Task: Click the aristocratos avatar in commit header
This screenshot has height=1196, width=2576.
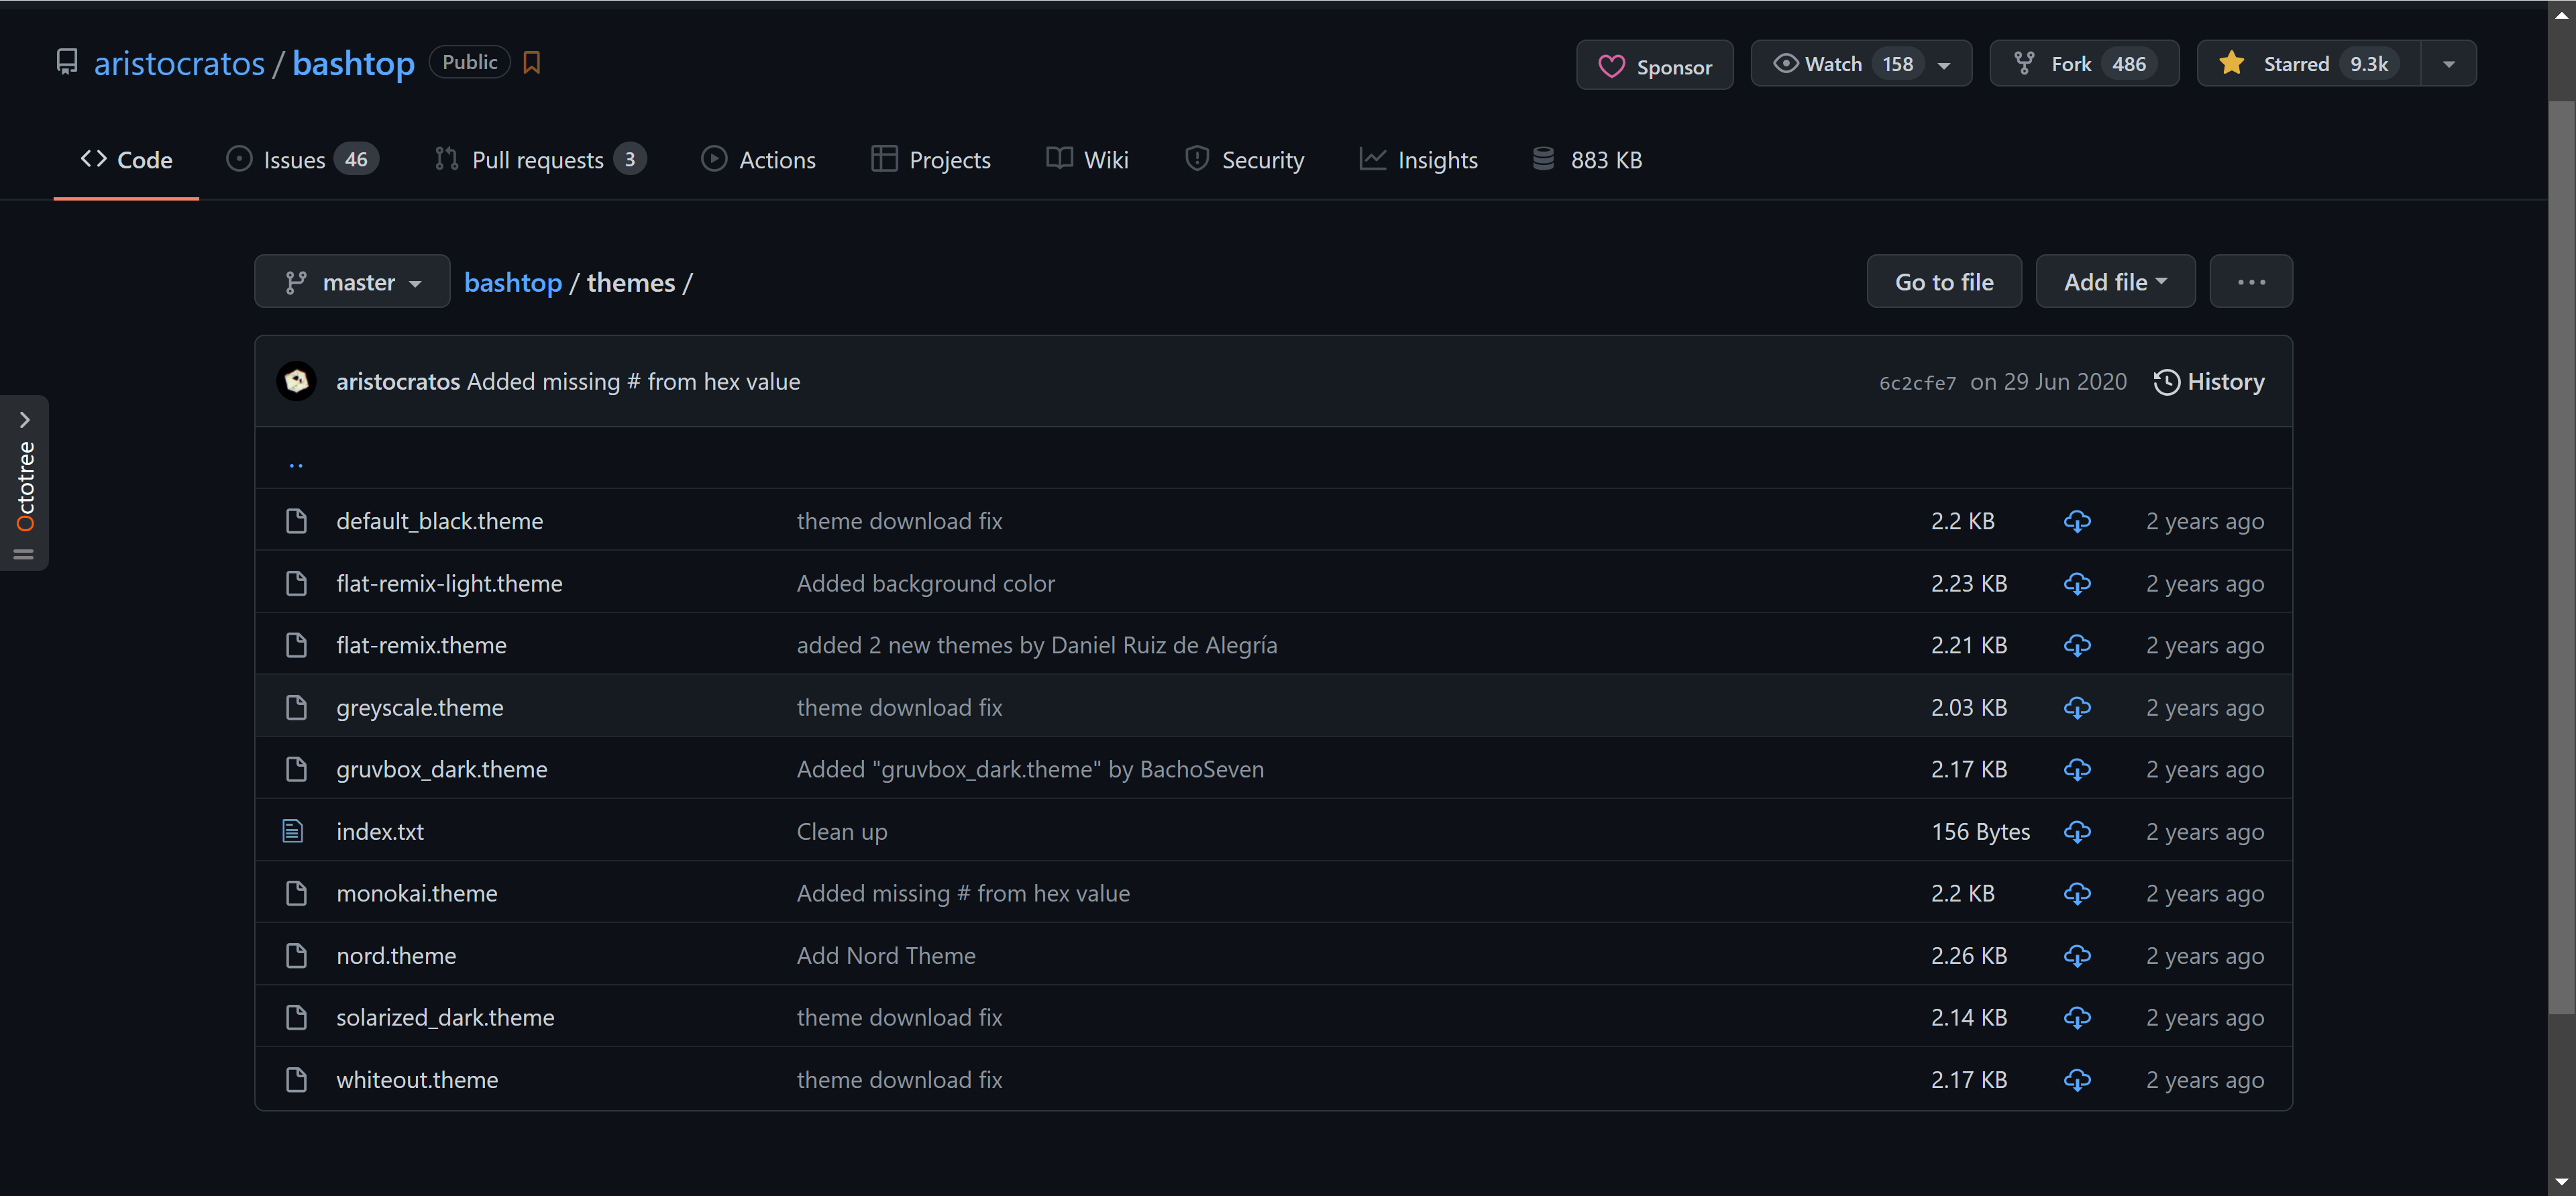Action: 296,381
